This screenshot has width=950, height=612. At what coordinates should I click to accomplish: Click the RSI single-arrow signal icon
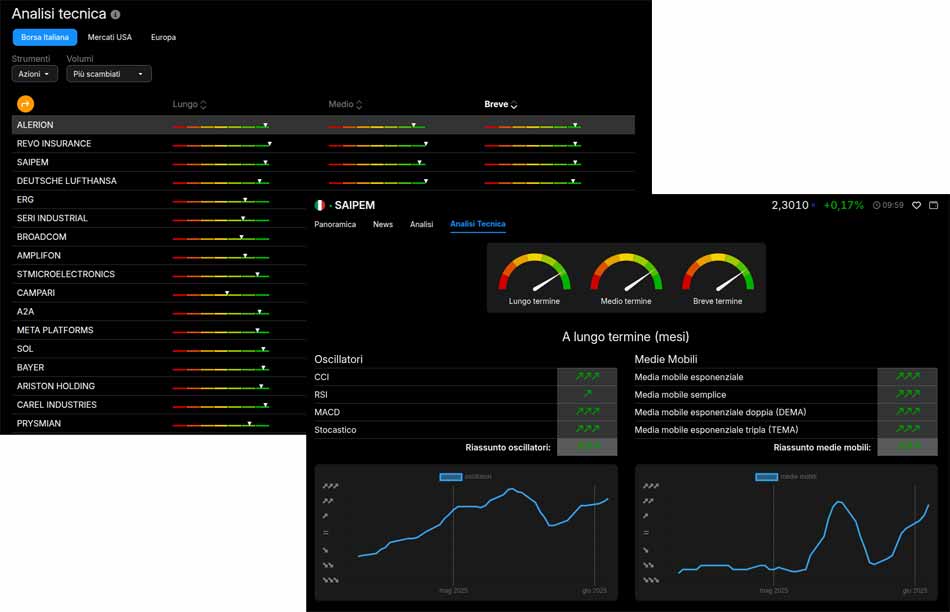coord(587,394)
